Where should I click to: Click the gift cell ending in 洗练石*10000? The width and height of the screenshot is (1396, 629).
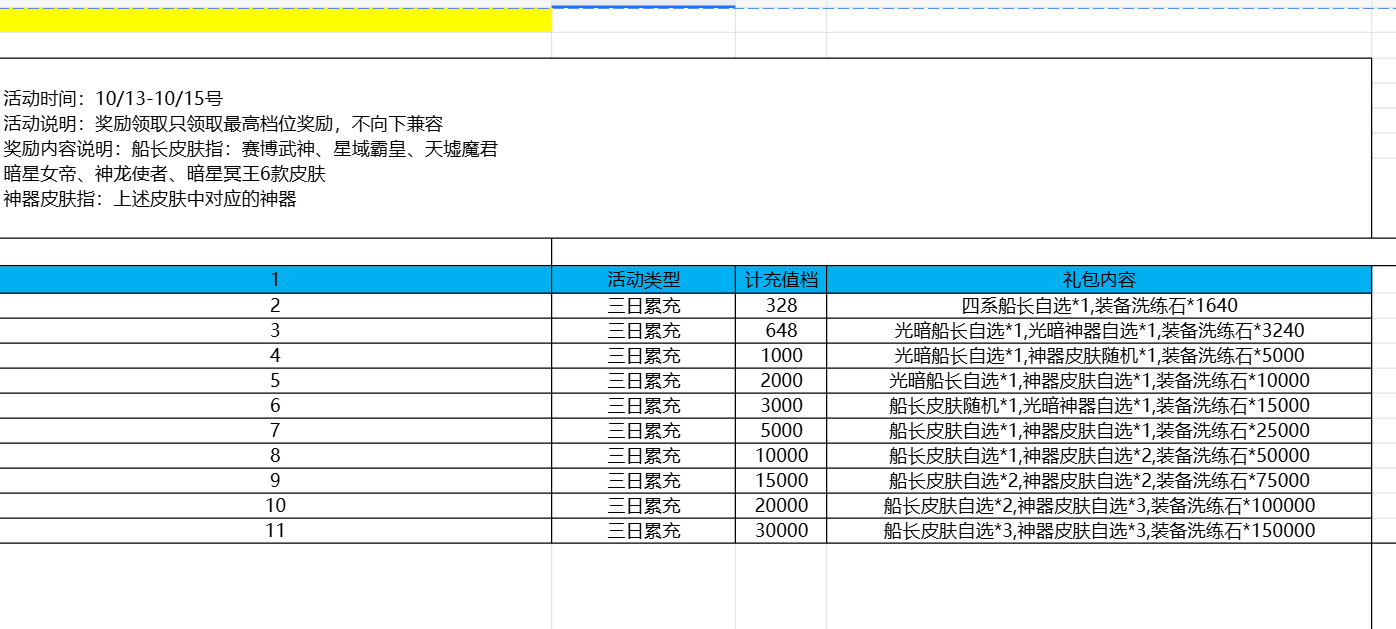[1099, 381]
